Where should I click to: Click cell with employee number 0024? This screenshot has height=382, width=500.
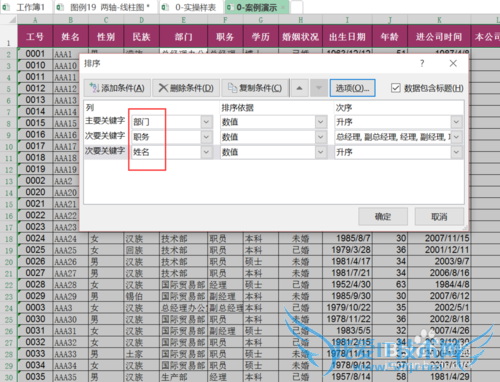coord(35,238)
